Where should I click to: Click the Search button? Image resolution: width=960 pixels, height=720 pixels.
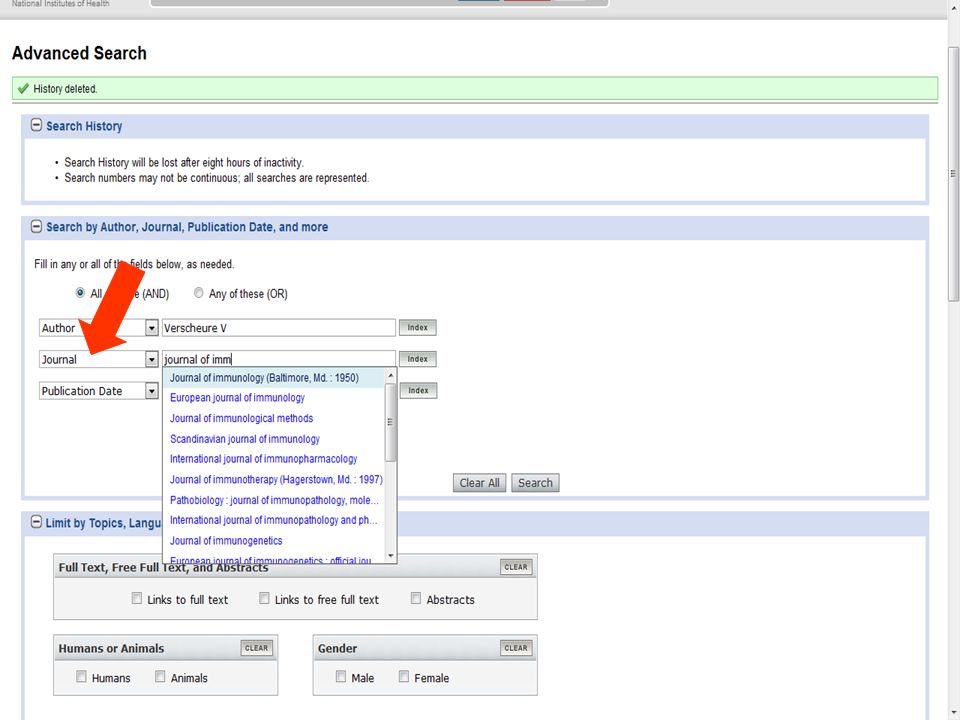[x=535, y=482]
